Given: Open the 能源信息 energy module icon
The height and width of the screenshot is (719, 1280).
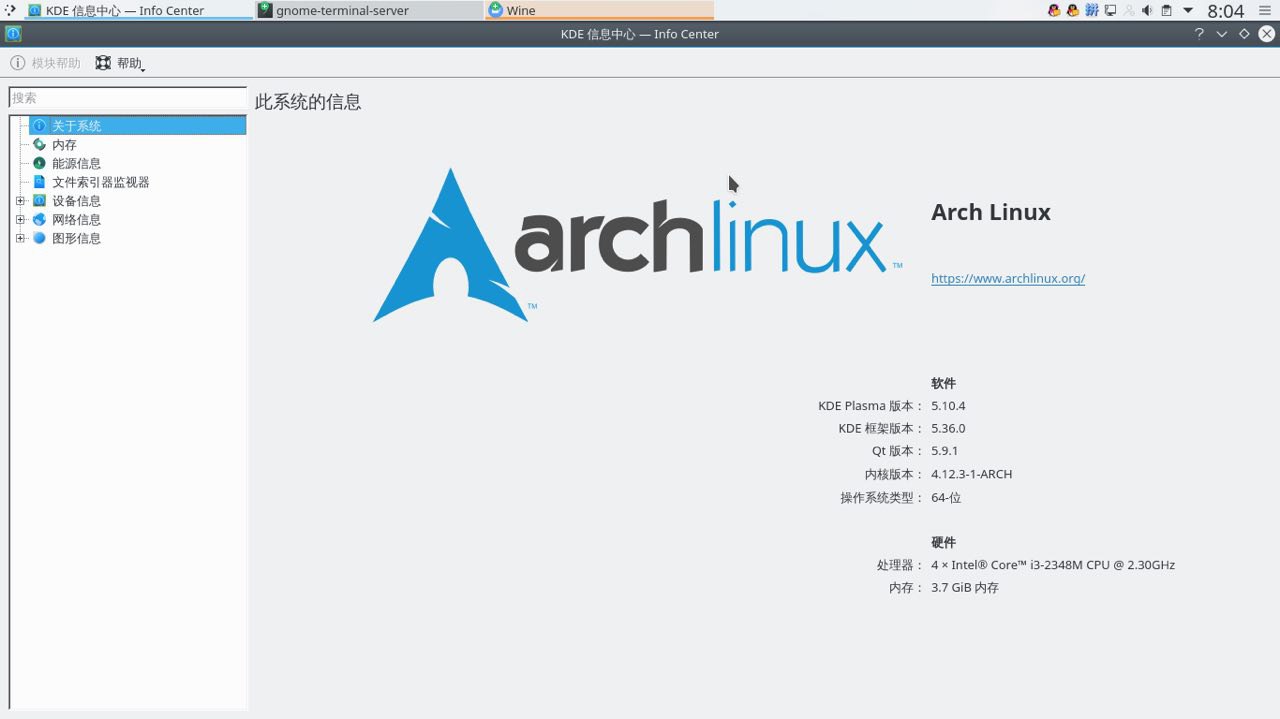Looking at the screenshot, I should (x=40, y=163).
